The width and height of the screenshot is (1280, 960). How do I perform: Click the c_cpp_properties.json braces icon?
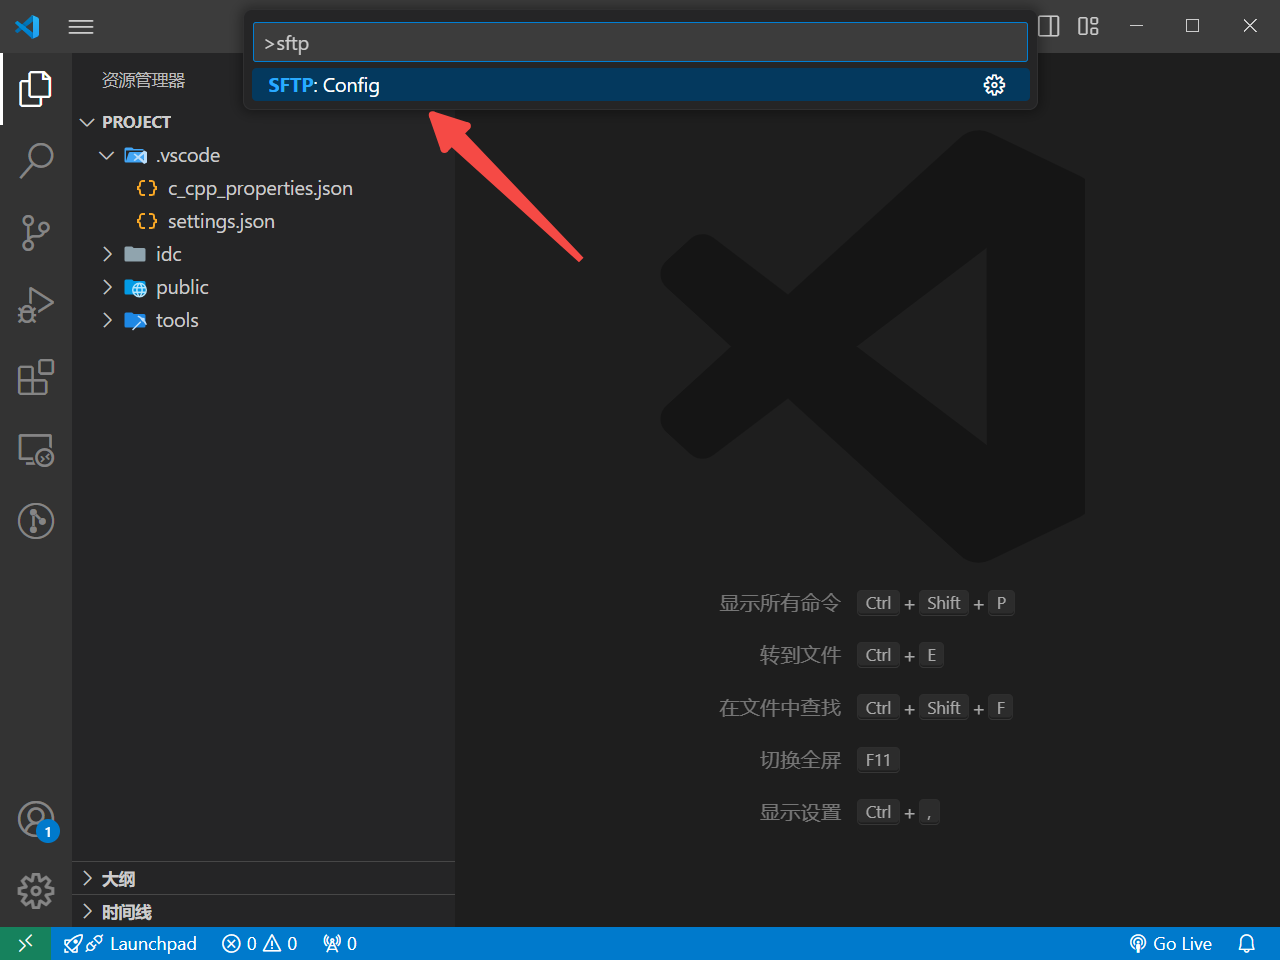pyautogui.click(x=147, y=188)
